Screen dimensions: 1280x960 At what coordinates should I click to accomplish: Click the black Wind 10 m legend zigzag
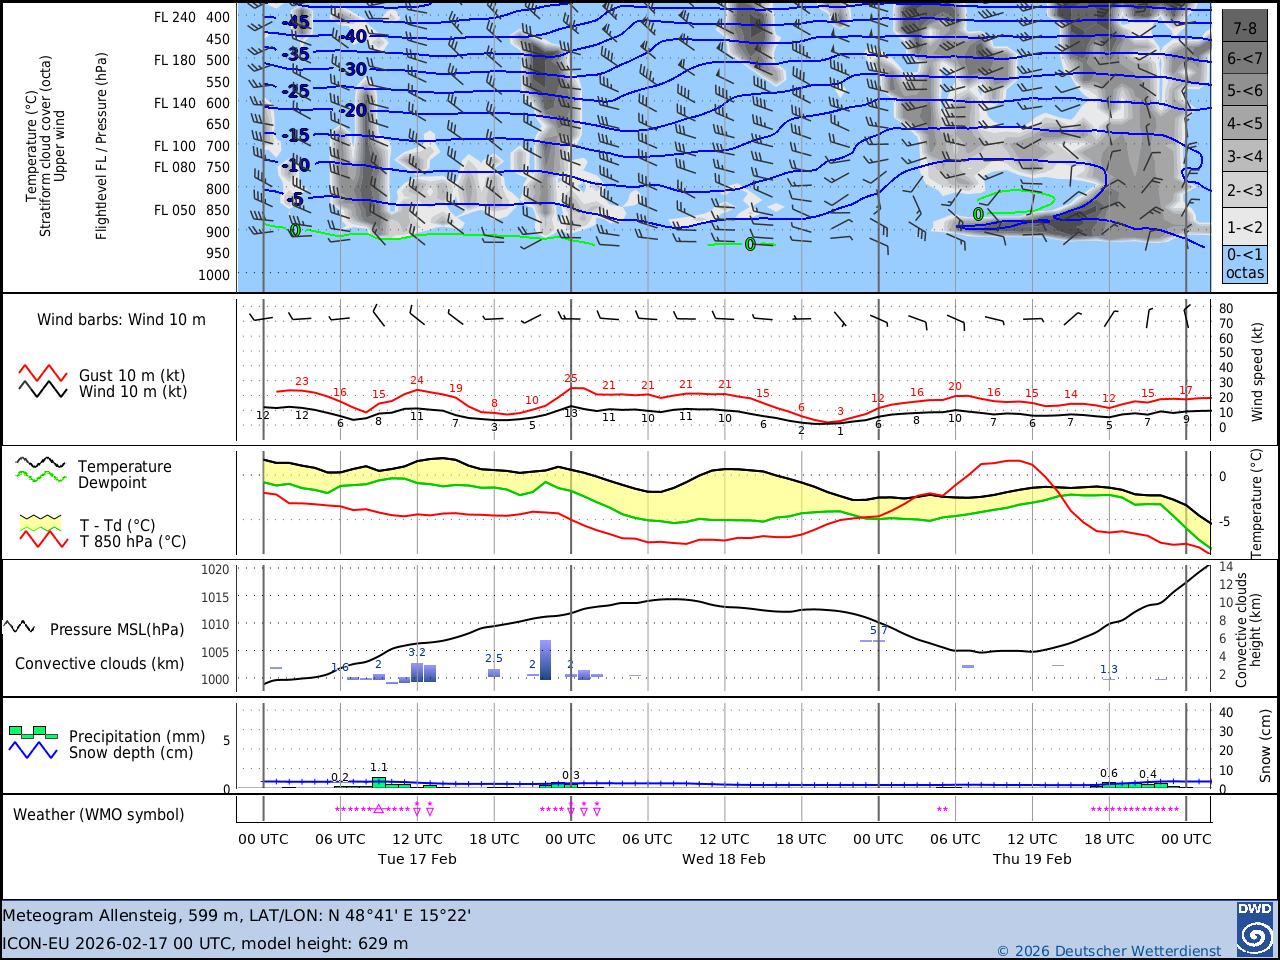click(43, 390)
